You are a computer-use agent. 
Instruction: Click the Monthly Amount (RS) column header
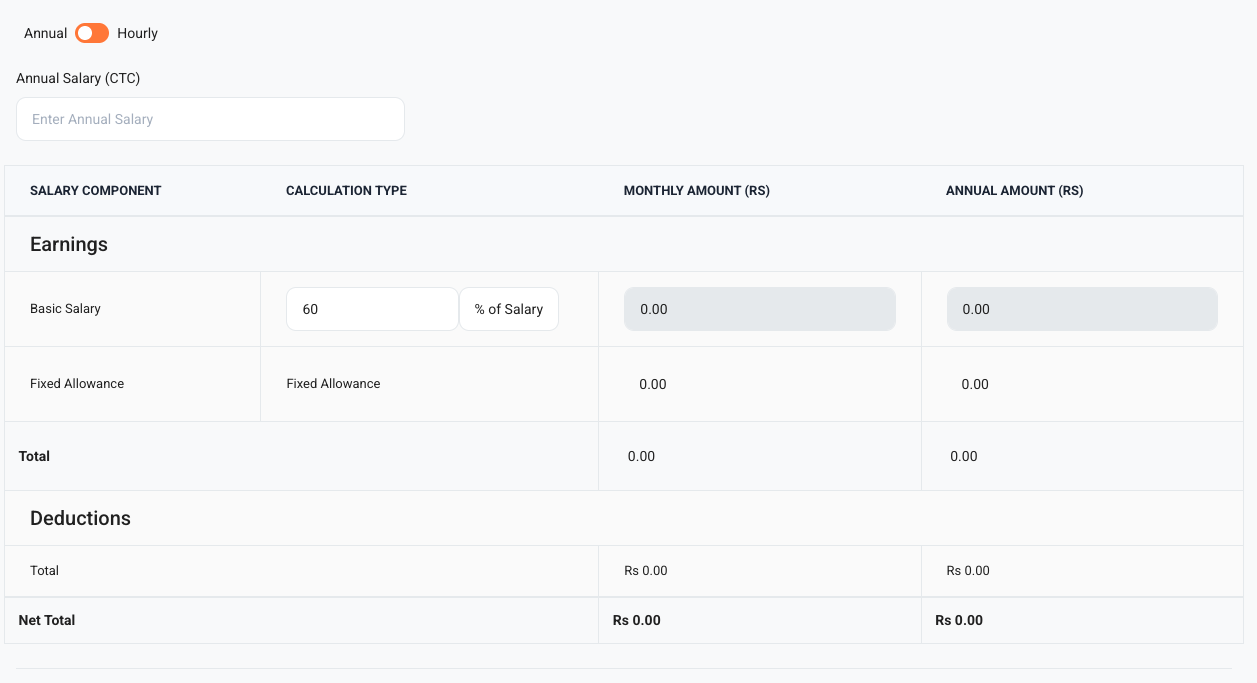[696, 190]
